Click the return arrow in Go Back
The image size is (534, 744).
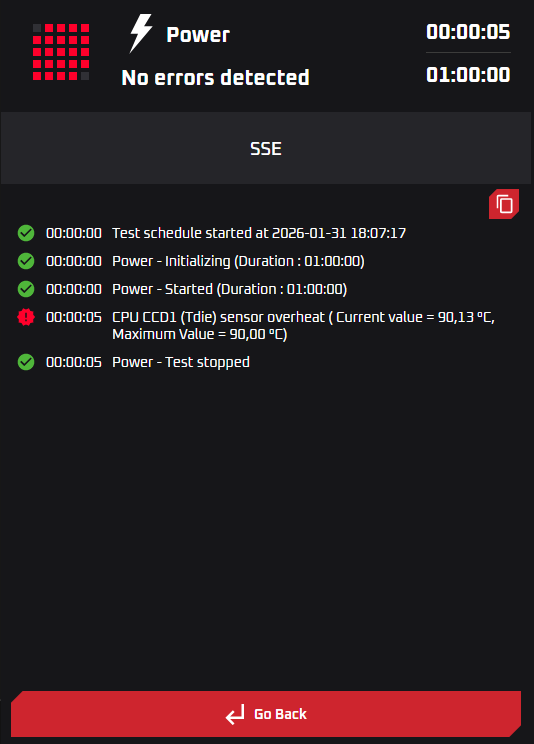(235, 714)
